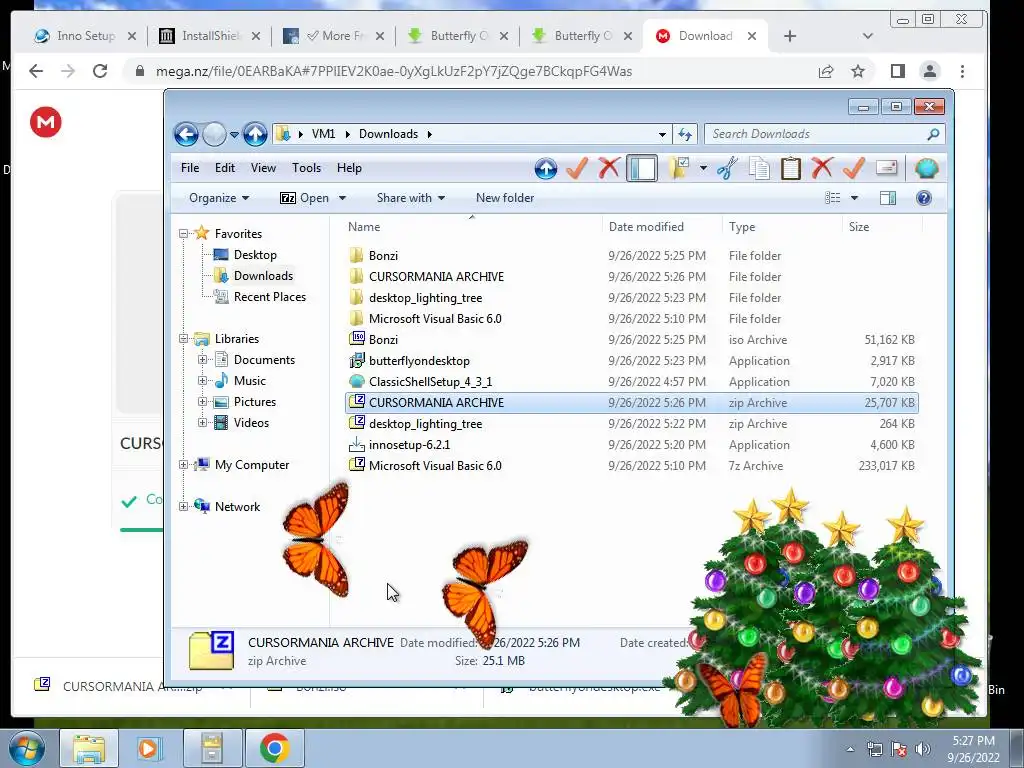Toggle the navigation pane toolbar button

(x=642, y=168)
